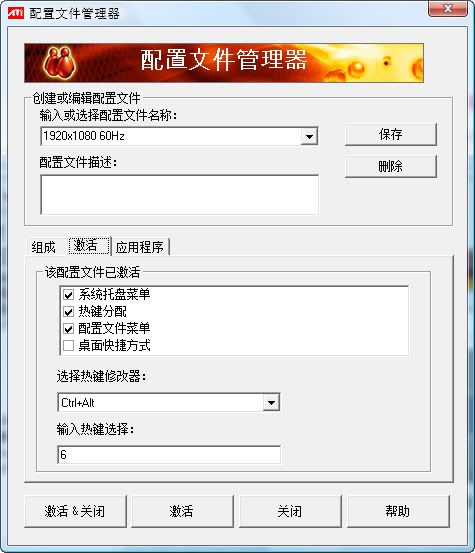Click the red people icon in banner
Image resolution: width=475 pixels, height=553 pixels.
(59, 63)
